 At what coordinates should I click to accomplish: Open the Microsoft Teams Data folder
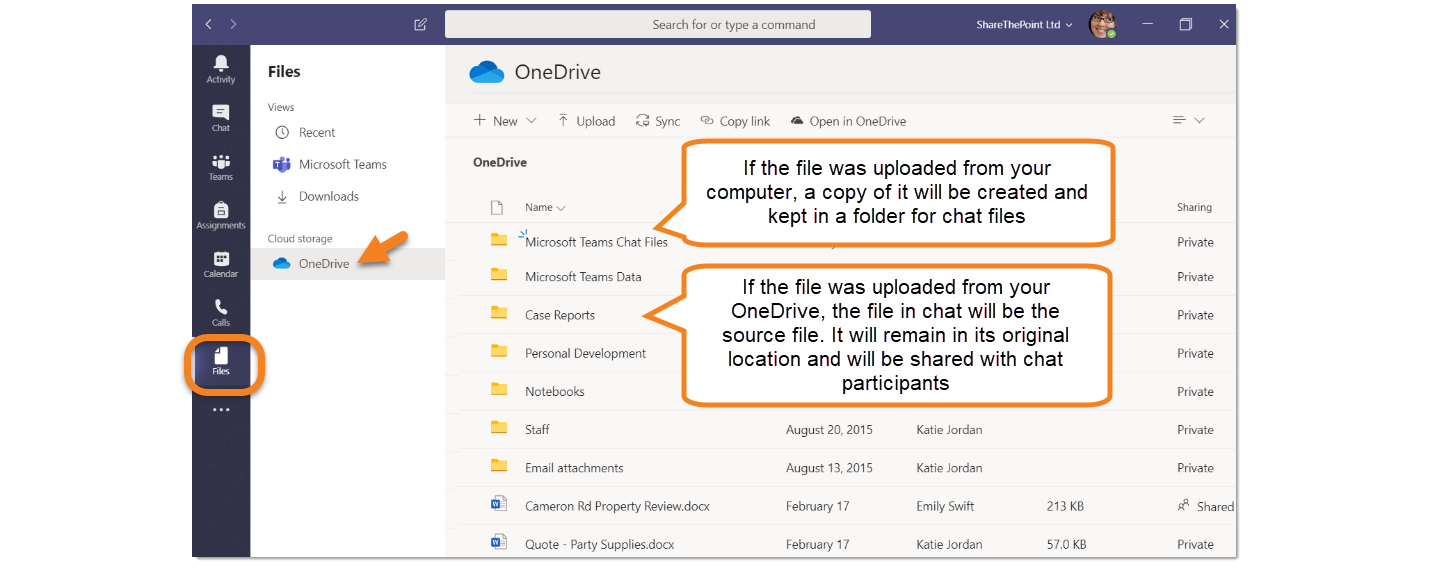coord(583,277)
